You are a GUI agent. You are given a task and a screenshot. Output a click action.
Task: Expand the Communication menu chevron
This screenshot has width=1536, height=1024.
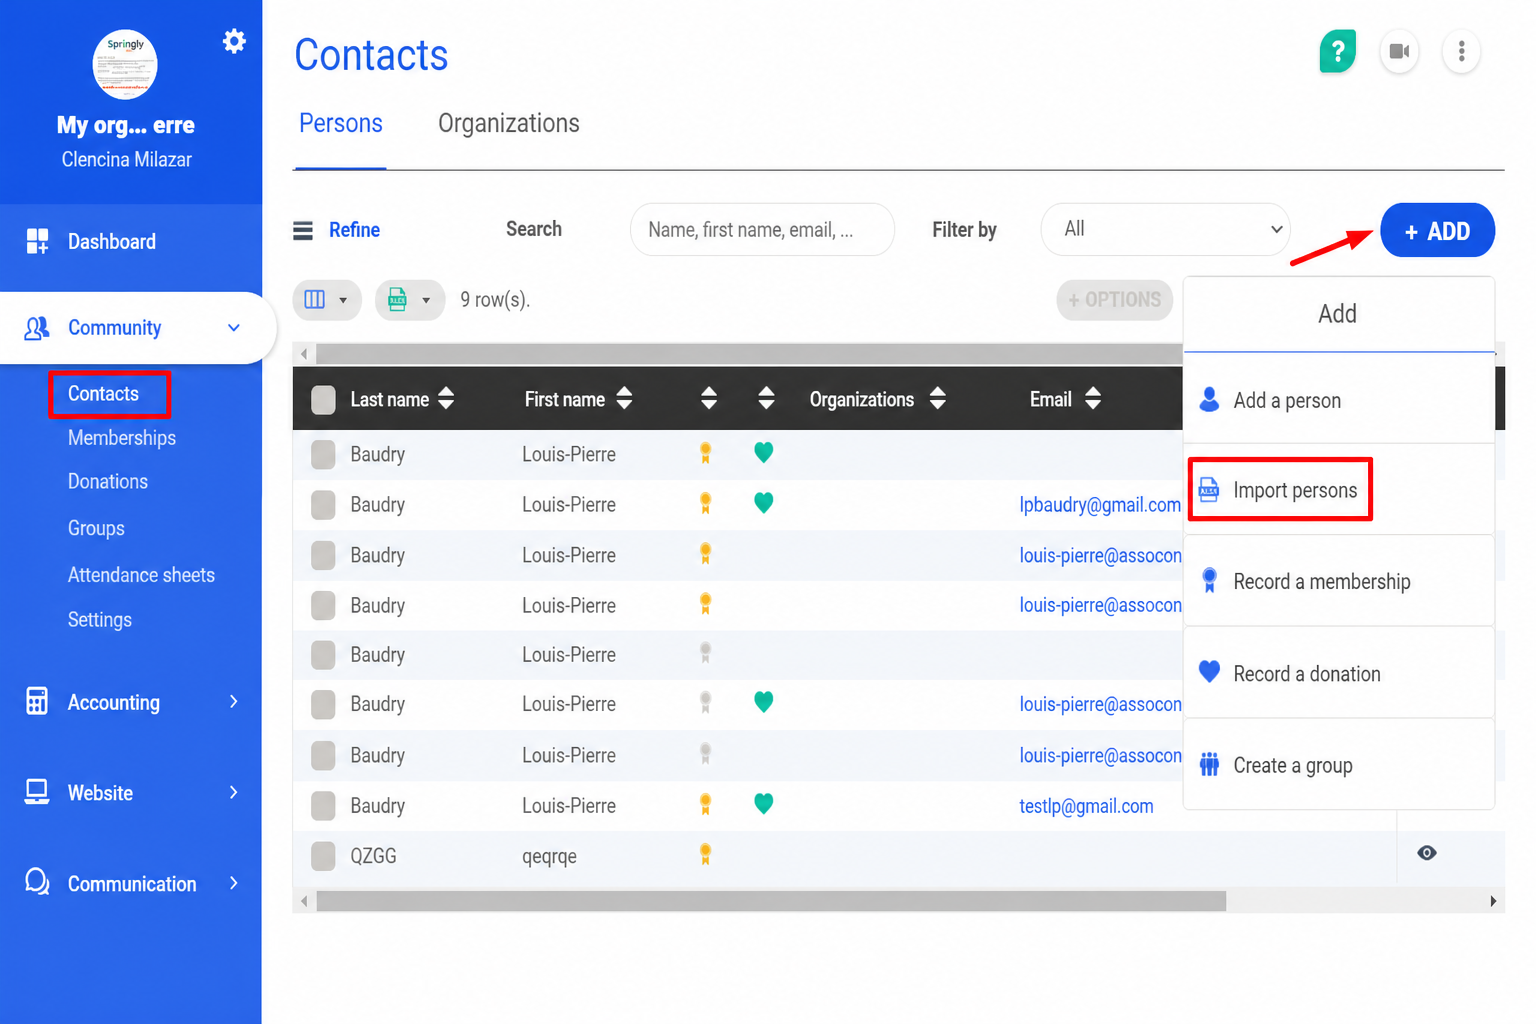click(234, 883)
